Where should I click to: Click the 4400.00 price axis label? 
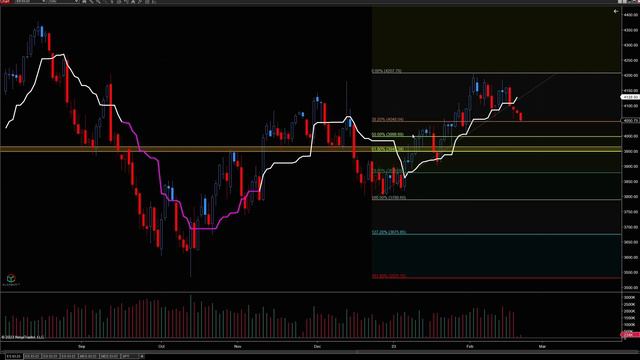pyautogui.click(x=631, y=15)
